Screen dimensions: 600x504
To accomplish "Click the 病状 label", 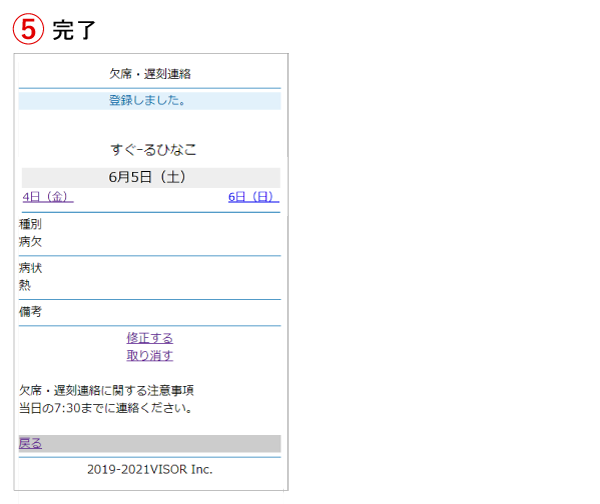I will 30,267.
